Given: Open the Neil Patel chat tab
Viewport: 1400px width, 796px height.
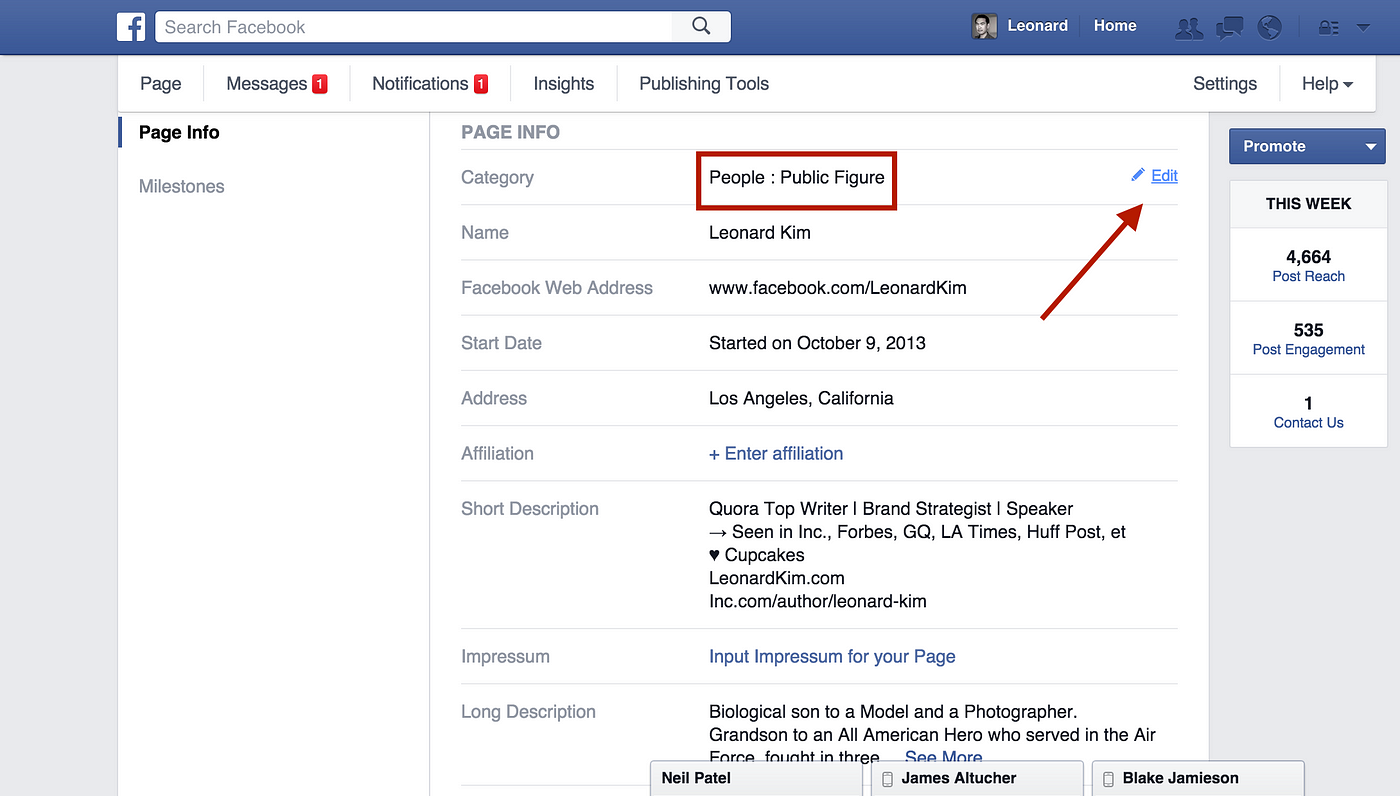Looking at the screenshot, I should tap(756, 778).
